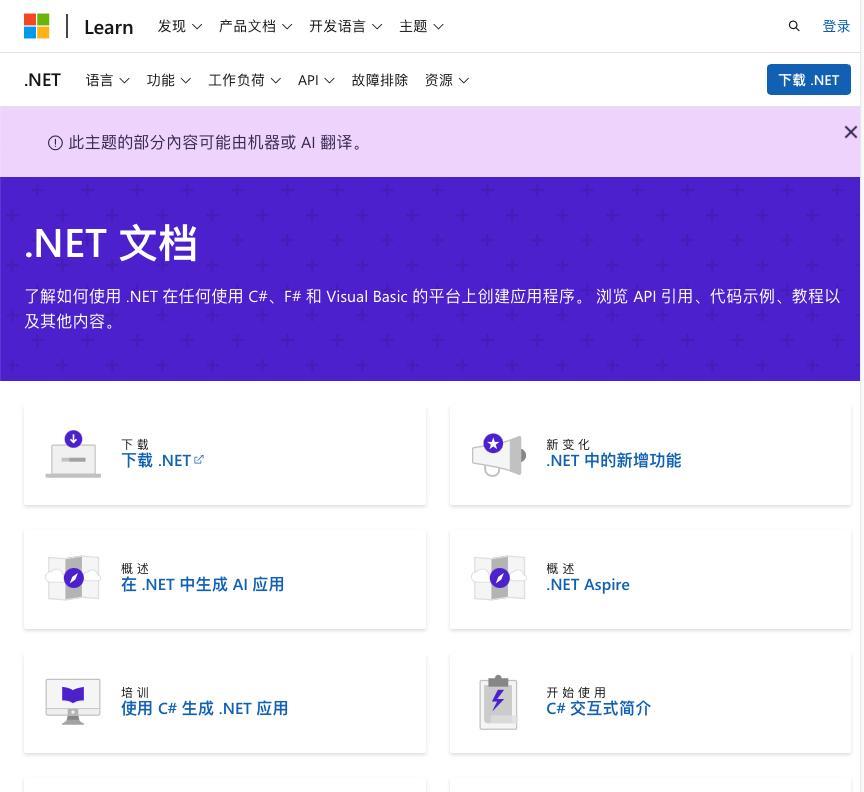Click the map compass icon beside 在 .NET 中生成 AI 应用
The width and height of the screenshot is (864, 792).
73,578
